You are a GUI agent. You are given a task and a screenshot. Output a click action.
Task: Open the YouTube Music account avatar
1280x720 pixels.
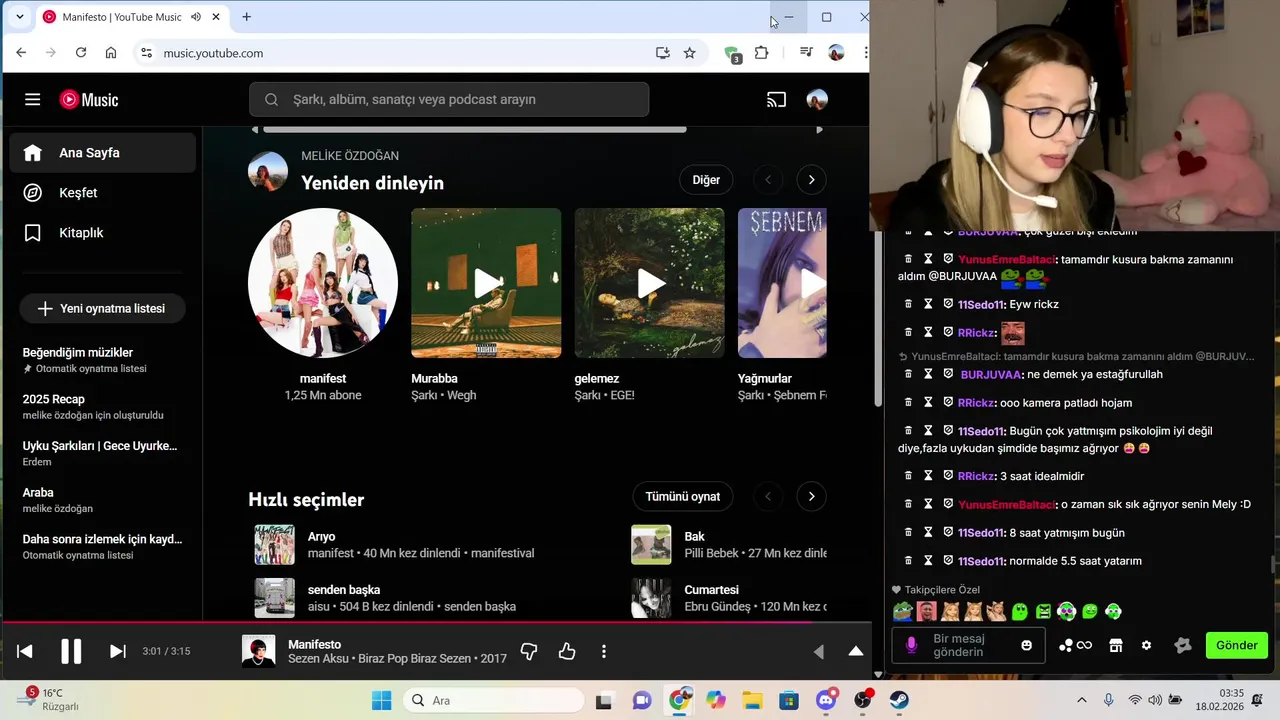pyautogui.click(x=817, y=99)
